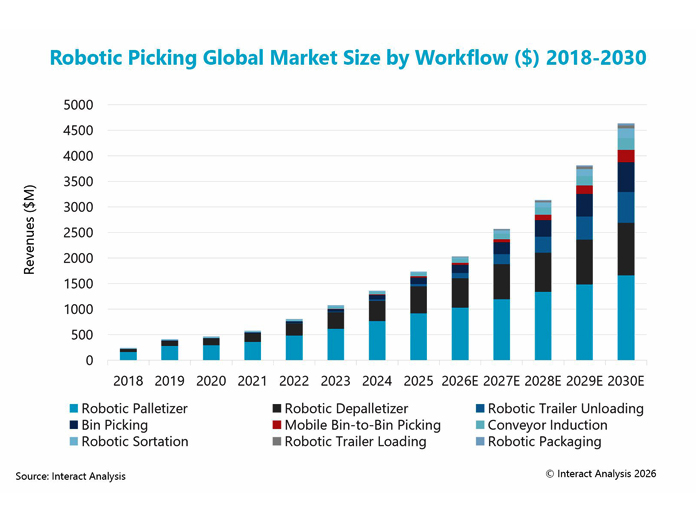
Task: Select the 'Robotic Palletizer' legend label
Action: 134,408
